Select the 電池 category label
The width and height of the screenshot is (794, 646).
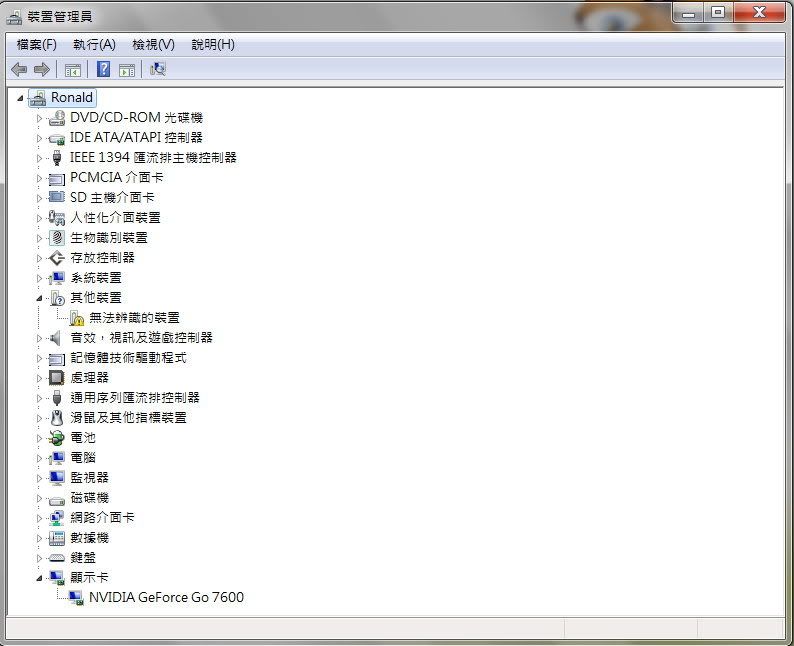(x=83, y=437)
